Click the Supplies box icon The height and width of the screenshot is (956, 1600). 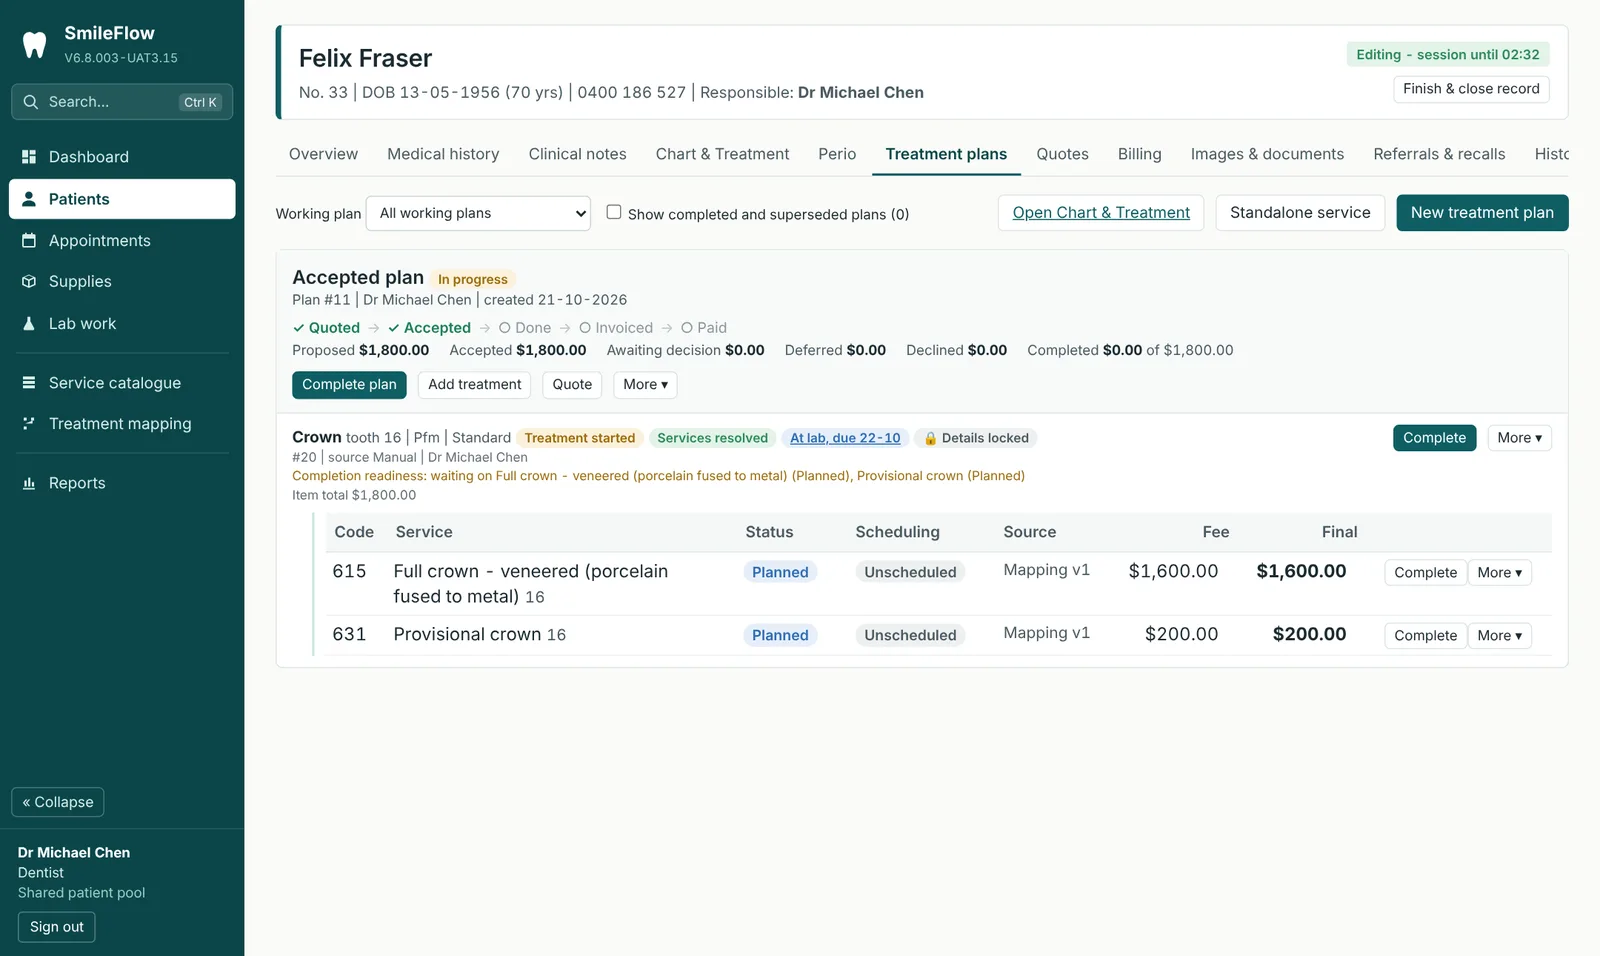pos(29,282)
